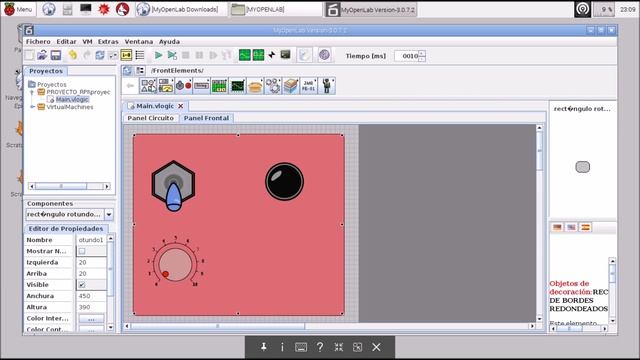Open the Ayuda menu
Viewport: 640px width, 360px height.
[169, 42]
